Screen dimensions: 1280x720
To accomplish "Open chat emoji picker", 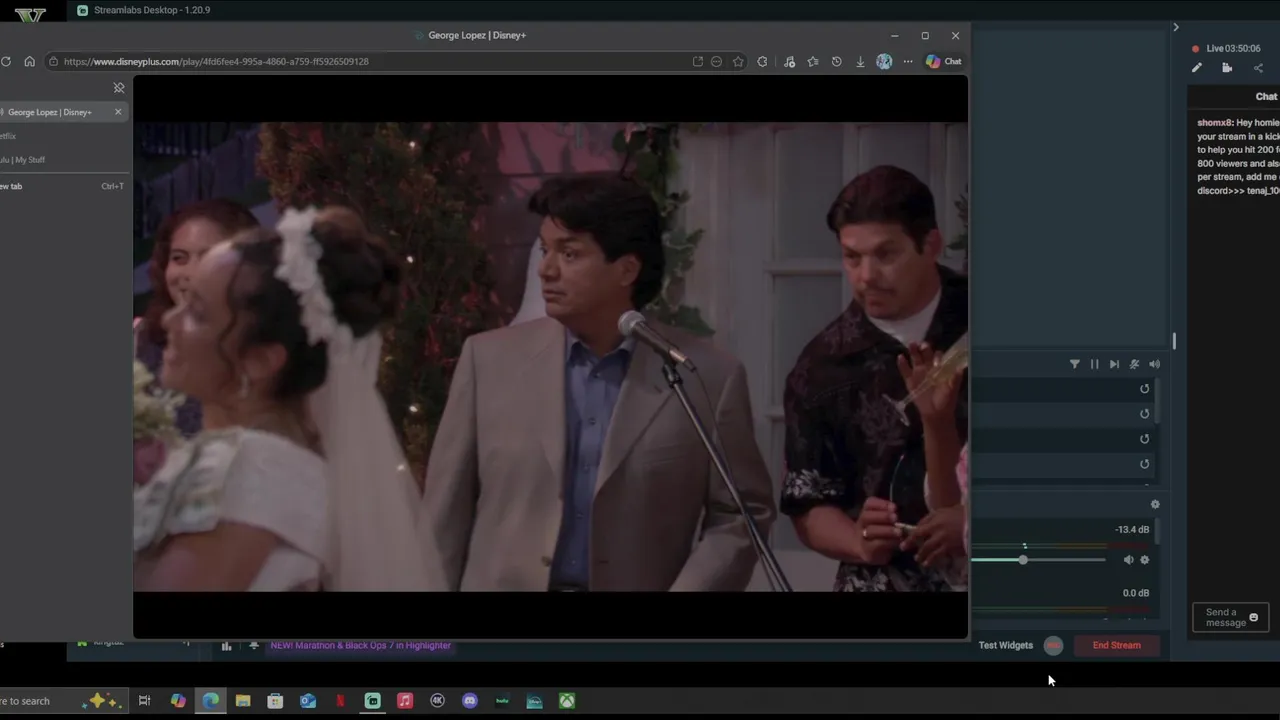I will pyautogui.click(x=1254, y=618).
